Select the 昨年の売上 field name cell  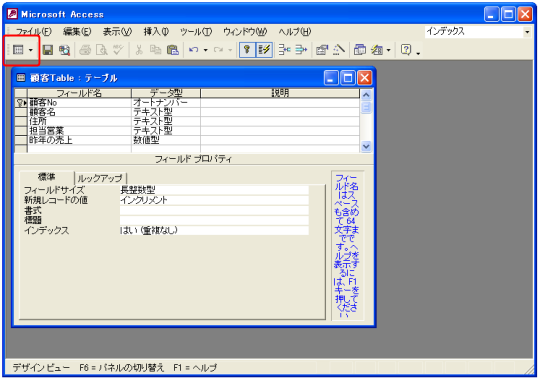[79, 140]
